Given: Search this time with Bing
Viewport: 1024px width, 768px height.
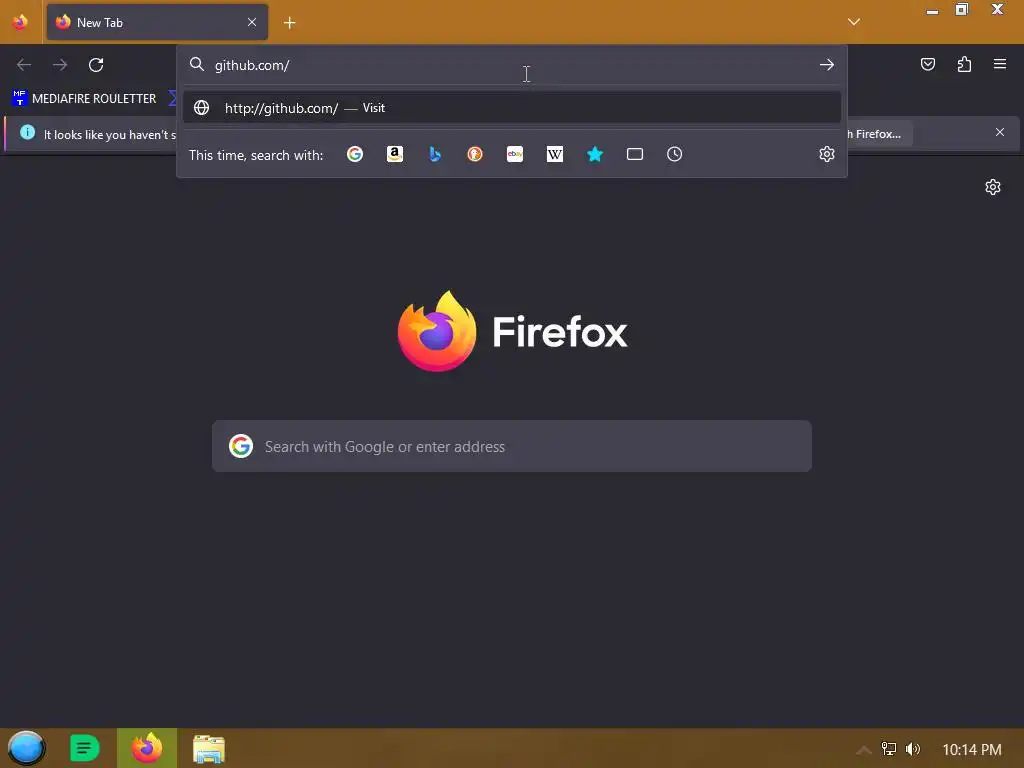Looking at the screenshot, I should tap(435, 154).
